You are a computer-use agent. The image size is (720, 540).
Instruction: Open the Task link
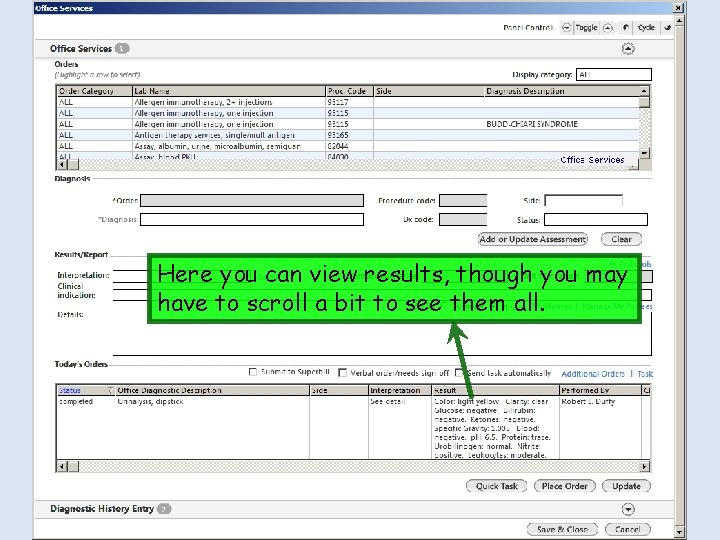645,374
